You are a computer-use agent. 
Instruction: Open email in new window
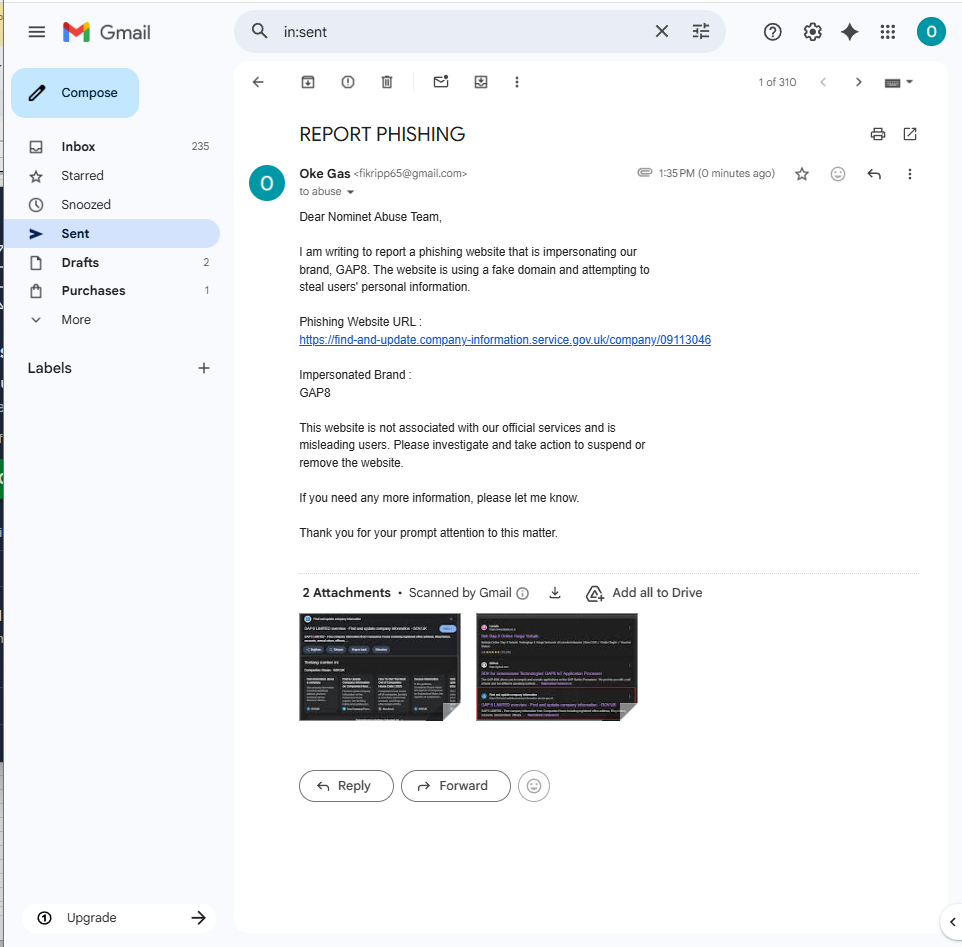(910, 134)
